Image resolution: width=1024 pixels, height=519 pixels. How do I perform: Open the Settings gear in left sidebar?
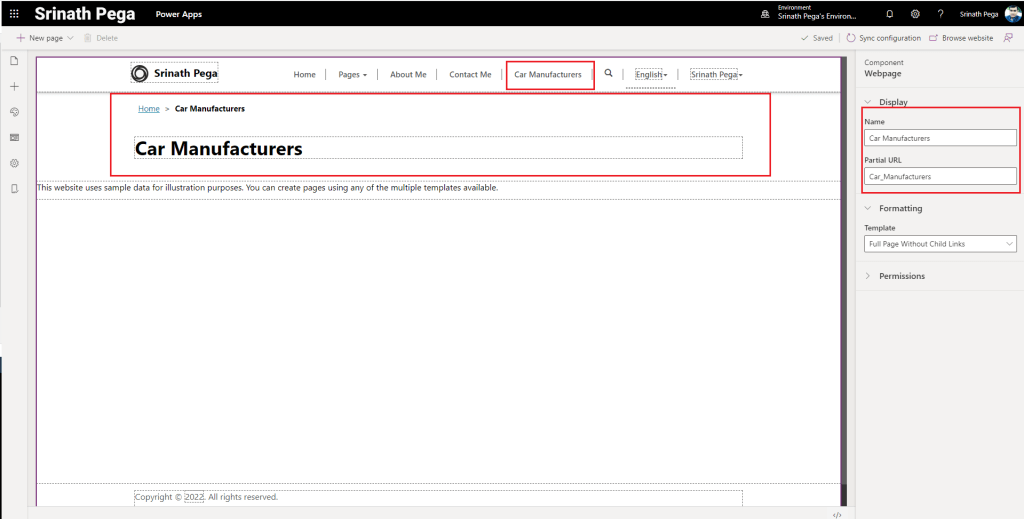[14, 163]
